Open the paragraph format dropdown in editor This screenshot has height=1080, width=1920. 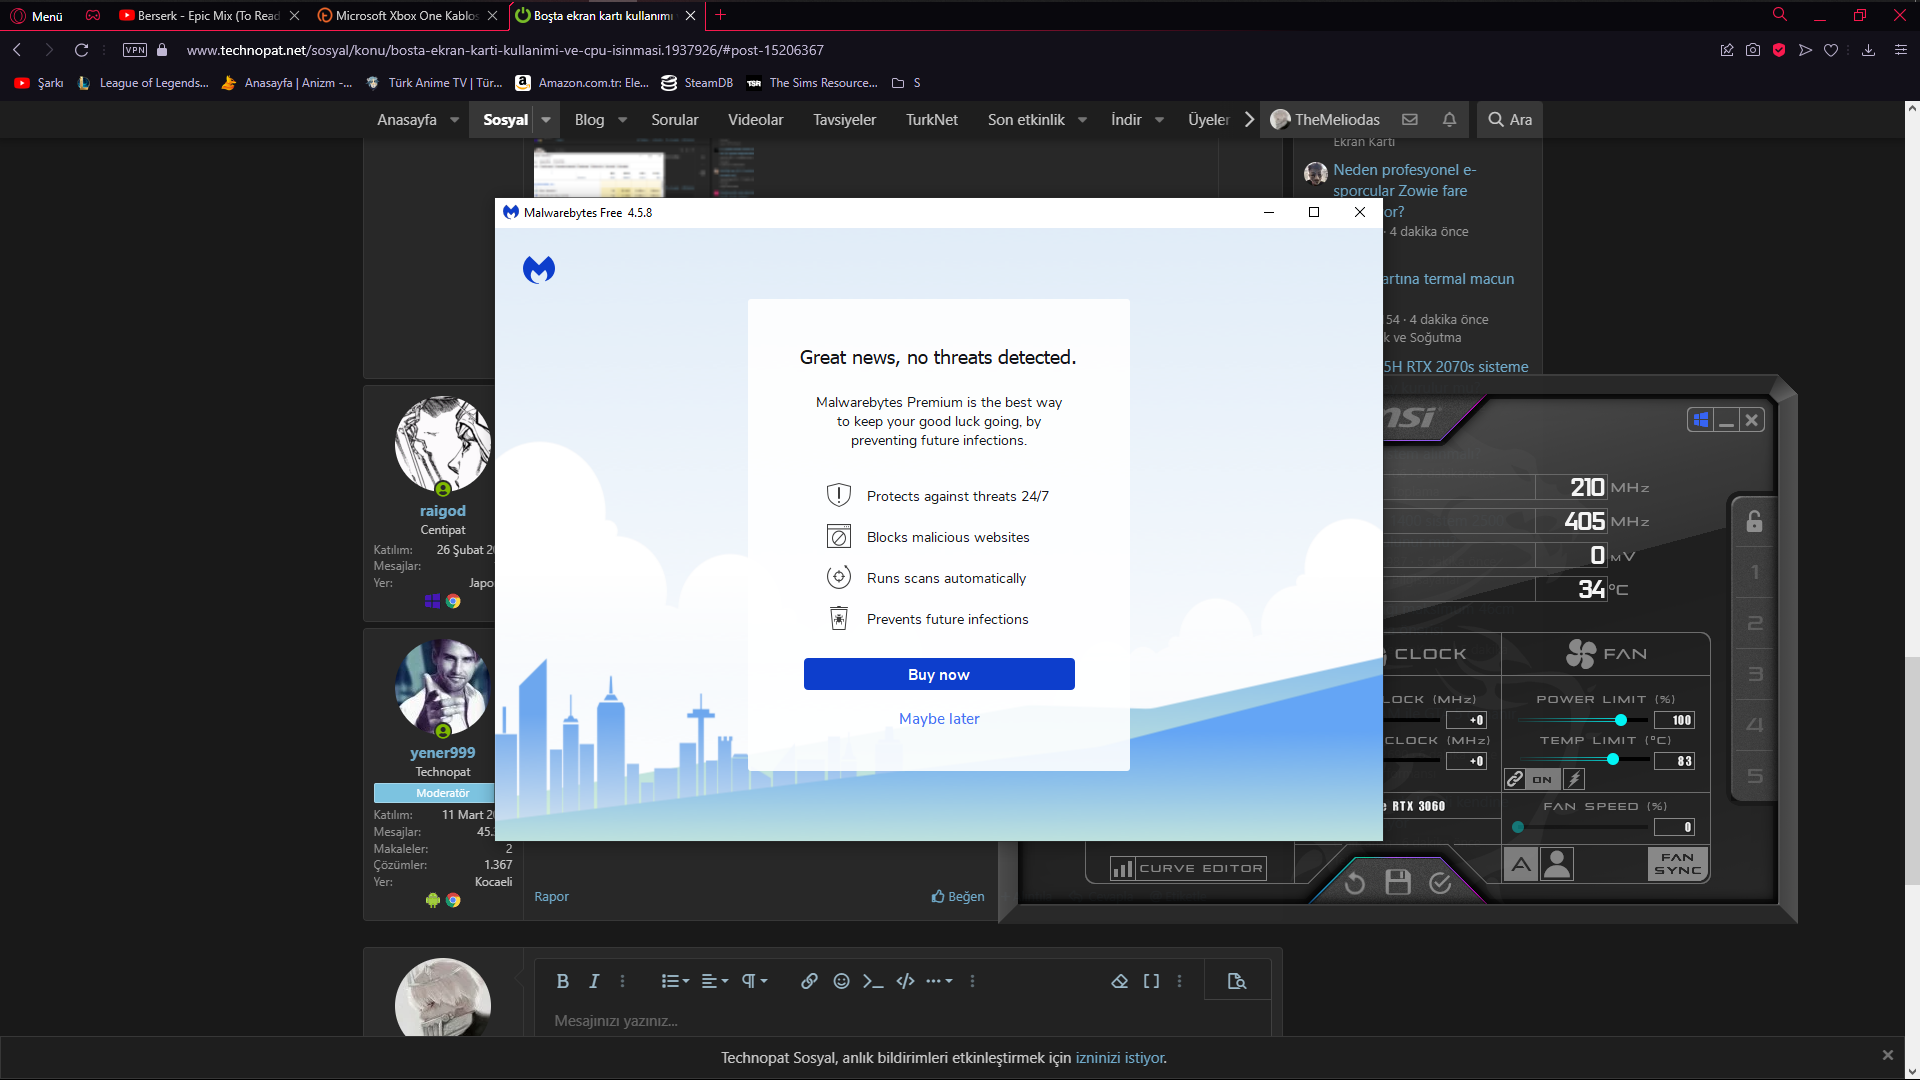coord(754,981)
